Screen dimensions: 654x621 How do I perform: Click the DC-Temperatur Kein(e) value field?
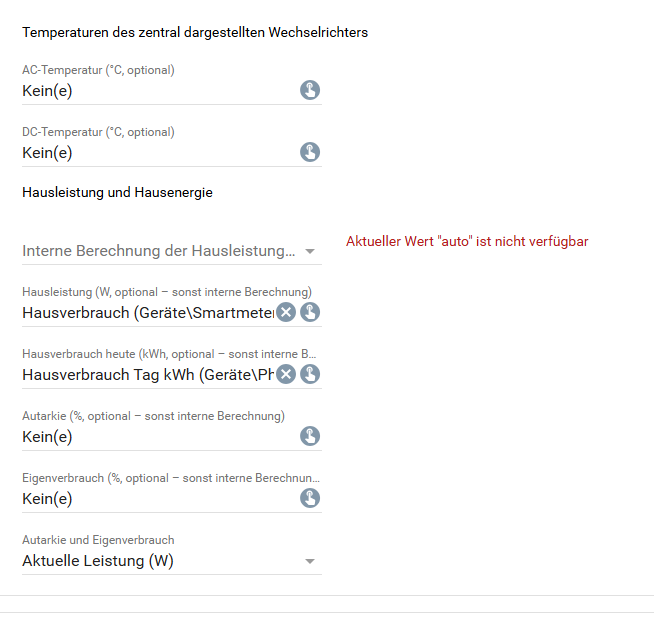tap(160, 153)
